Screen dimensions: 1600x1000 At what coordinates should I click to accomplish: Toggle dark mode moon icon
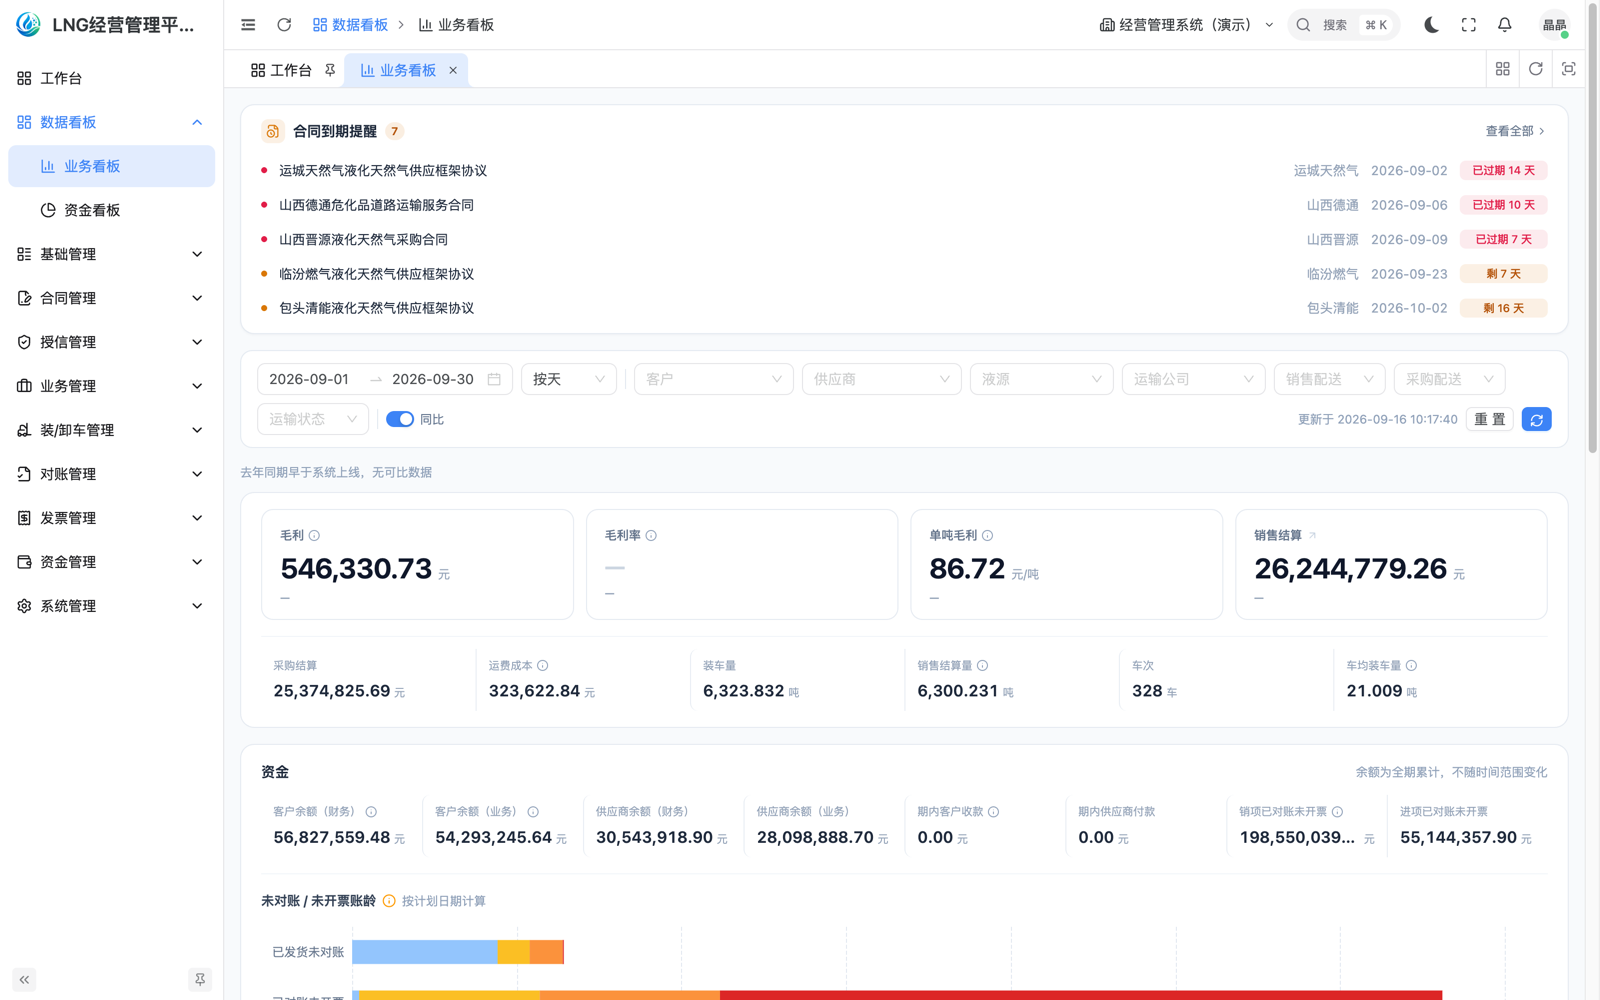[1431, 25]
